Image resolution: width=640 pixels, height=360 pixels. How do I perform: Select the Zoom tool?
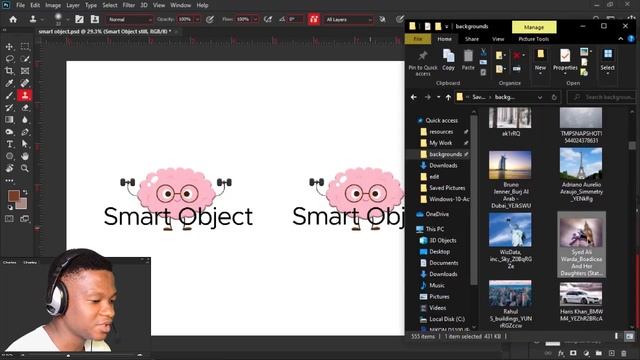click(25, 168)
